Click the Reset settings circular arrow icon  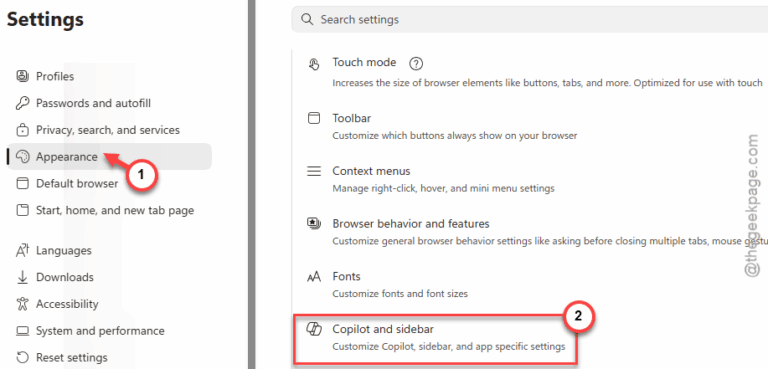click(23, 357)
